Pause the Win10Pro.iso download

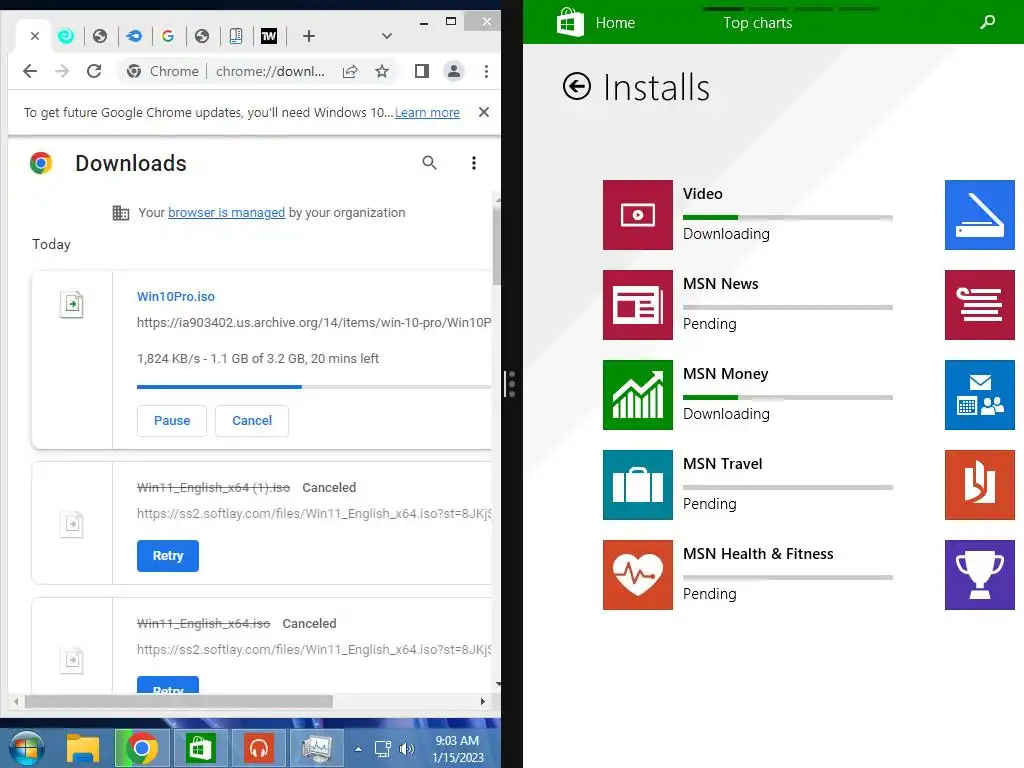click(x=172, y=421)
